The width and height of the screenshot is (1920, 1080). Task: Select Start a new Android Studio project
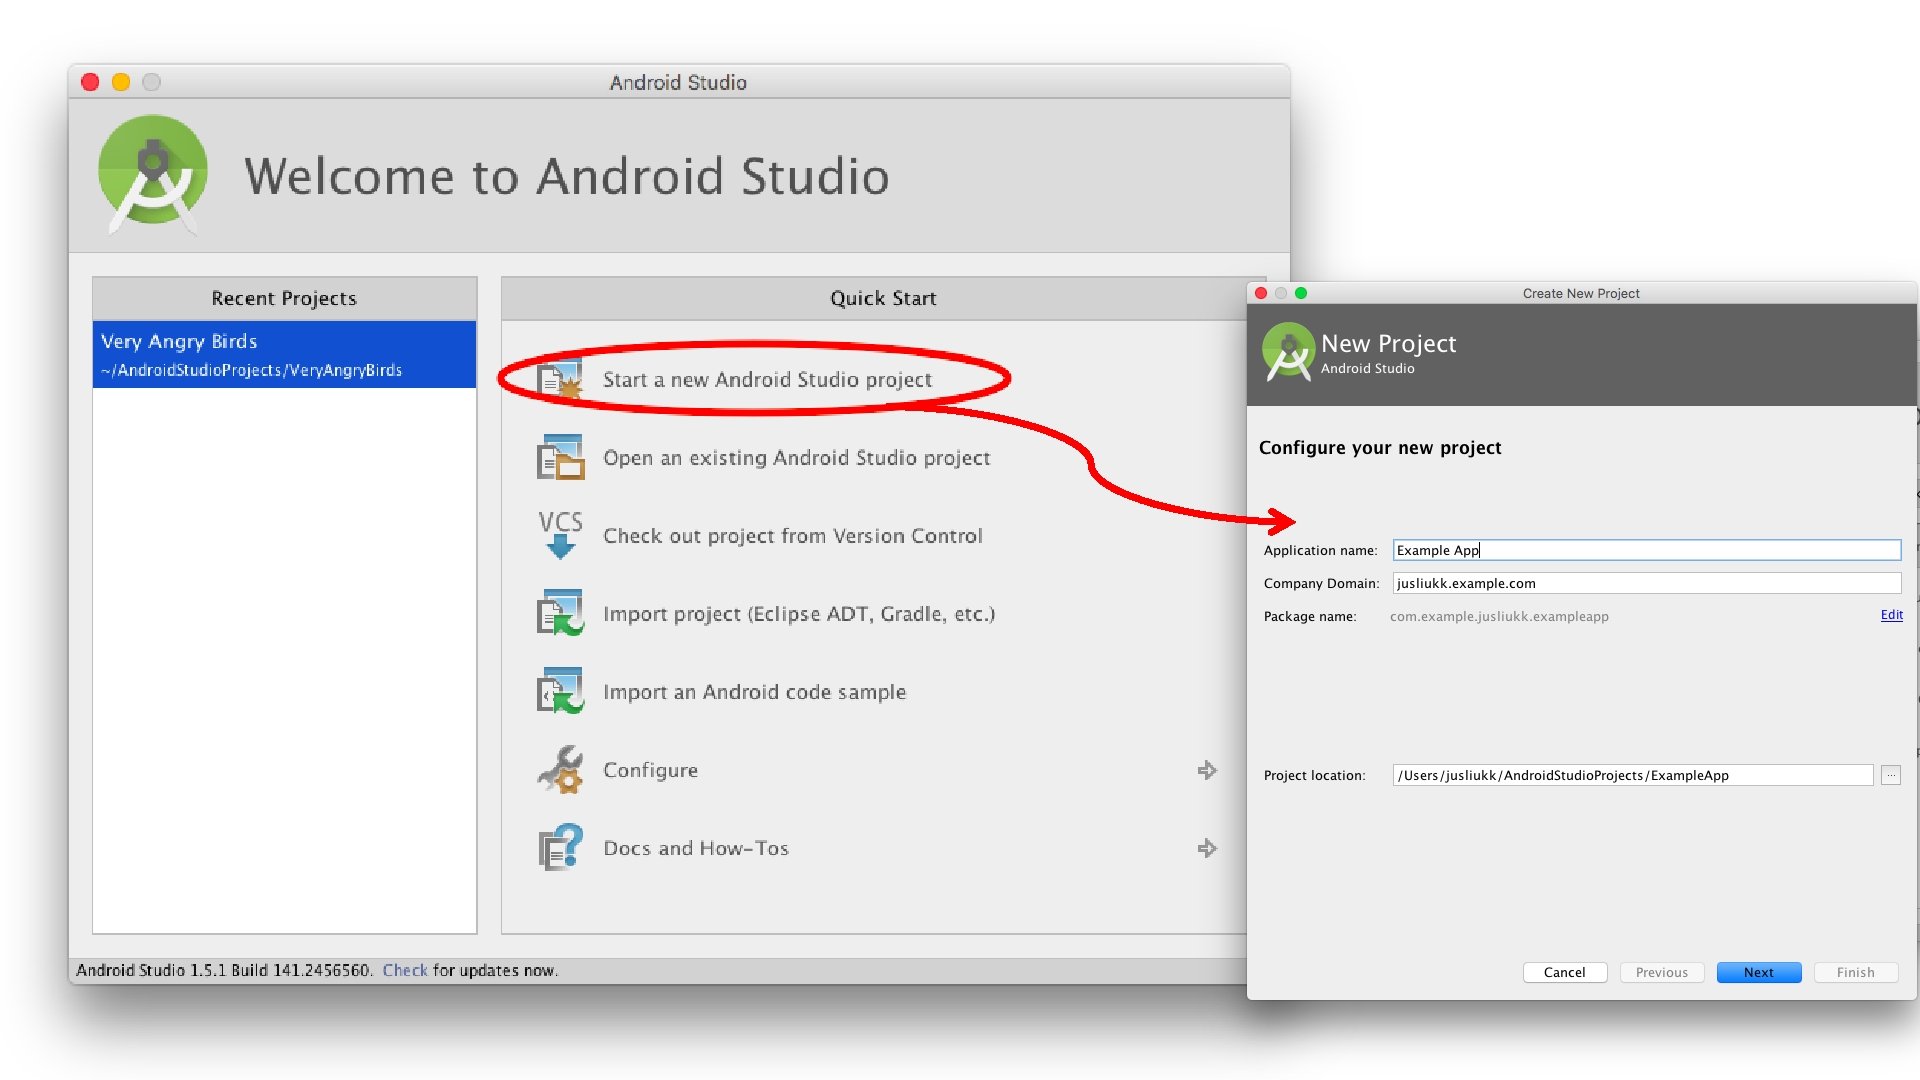click(x=767, y=380)
